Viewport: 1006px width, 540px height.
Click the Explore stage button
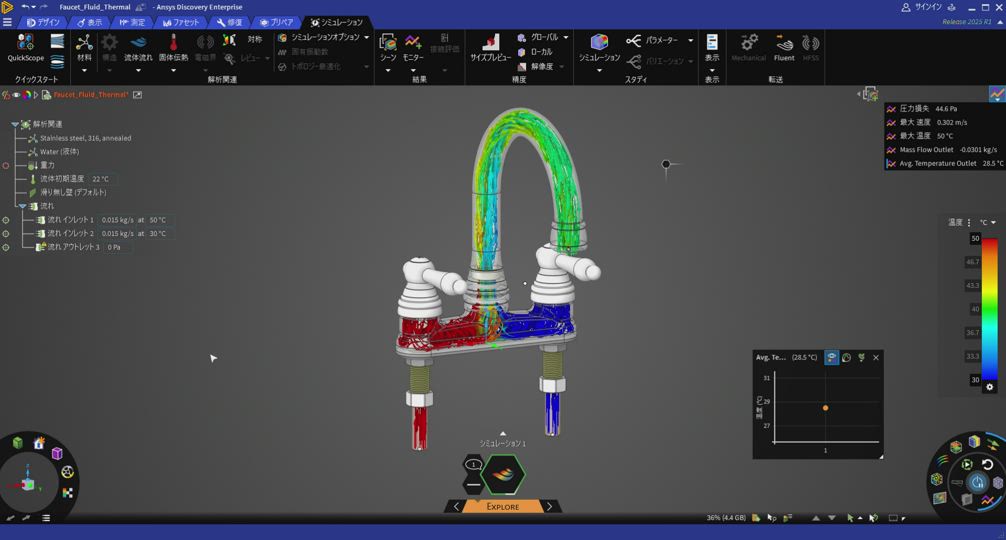point(502,507)
